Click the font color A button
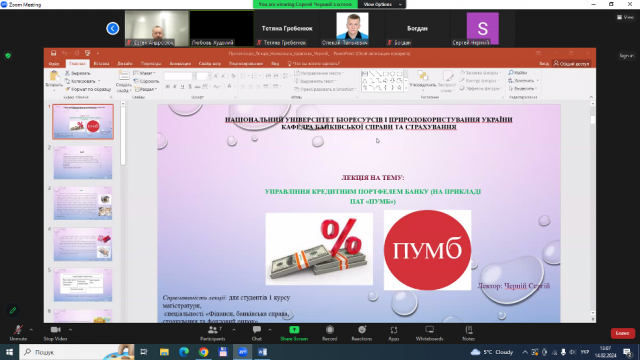The height and width of the screenshot is (360, 640). 229,87
